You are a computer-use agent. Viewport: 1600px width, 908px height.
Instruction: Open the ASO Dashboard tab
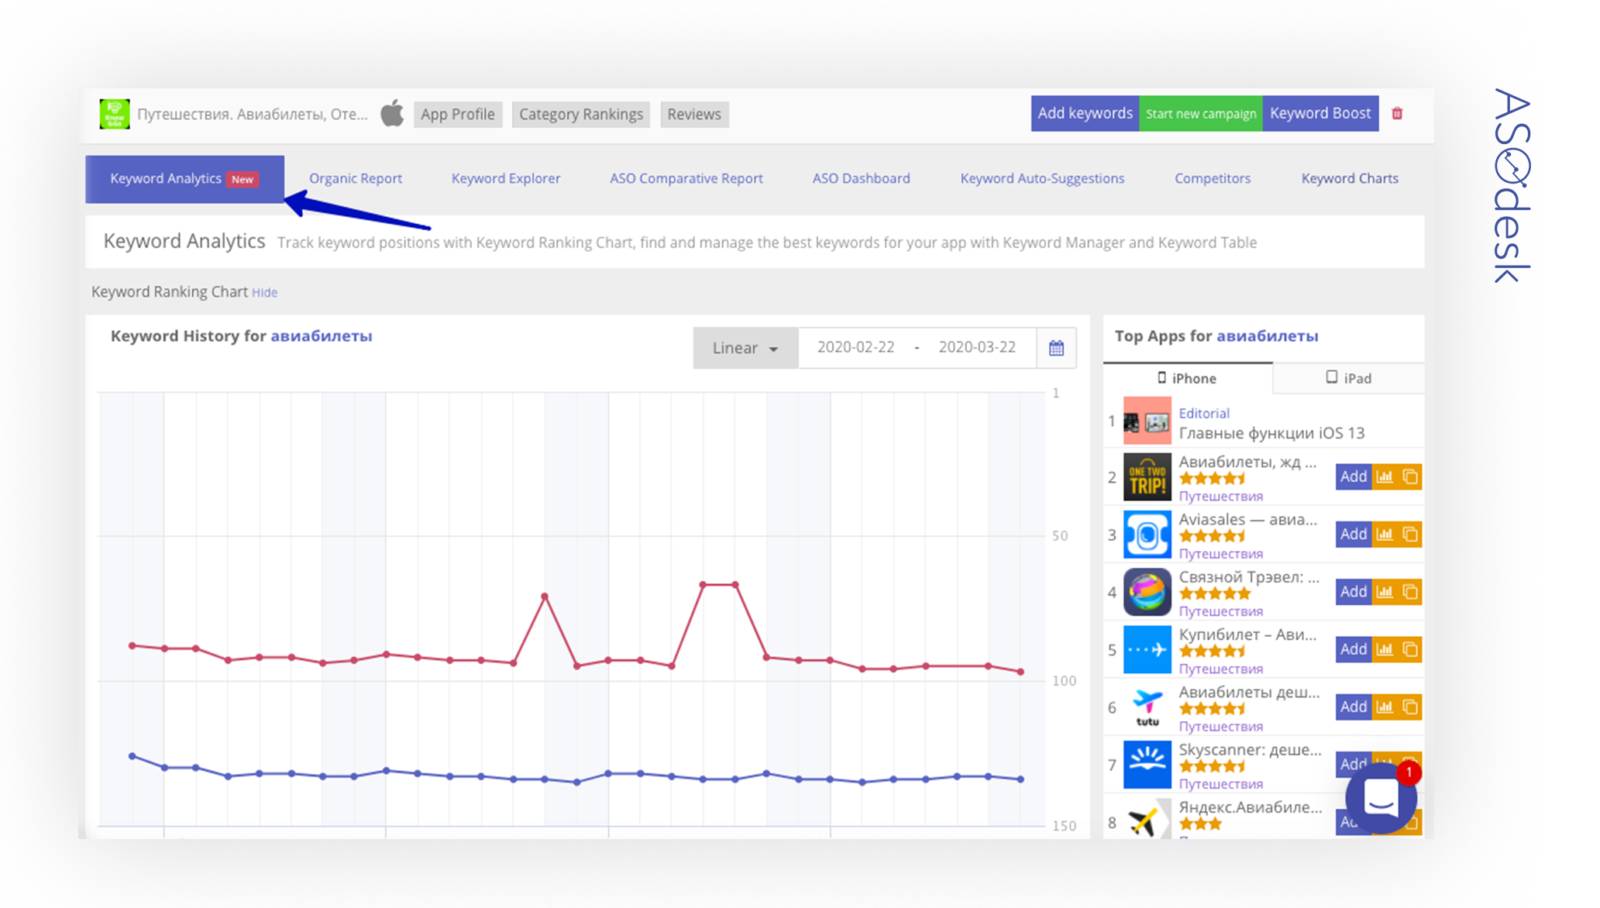pyautogui.click(x=861, y=179)
